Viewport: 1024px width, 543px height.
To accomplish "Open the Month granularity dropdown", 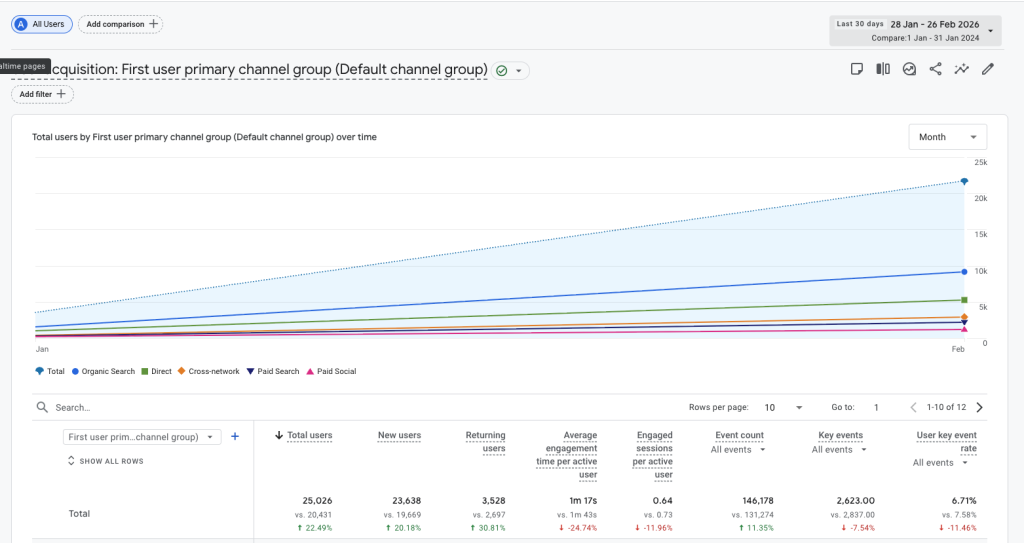I will point(947,137).
